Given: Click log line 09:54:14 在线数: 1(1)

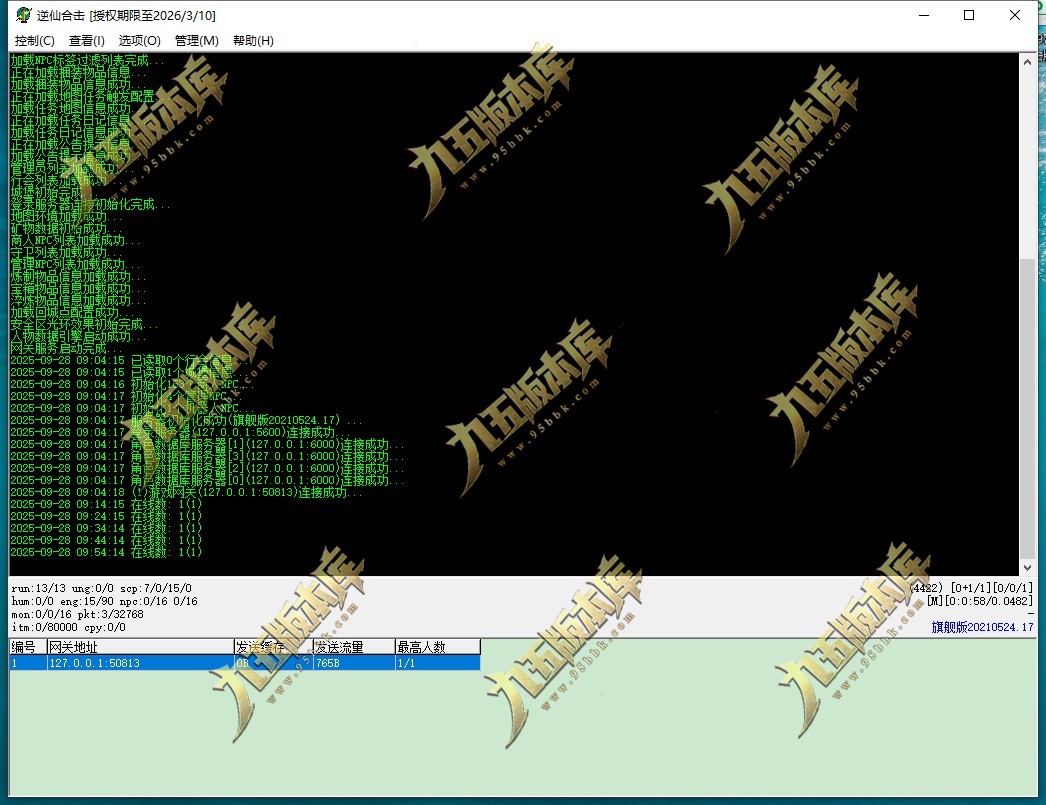Looking at the screenshot, I should tap(105, 552).
